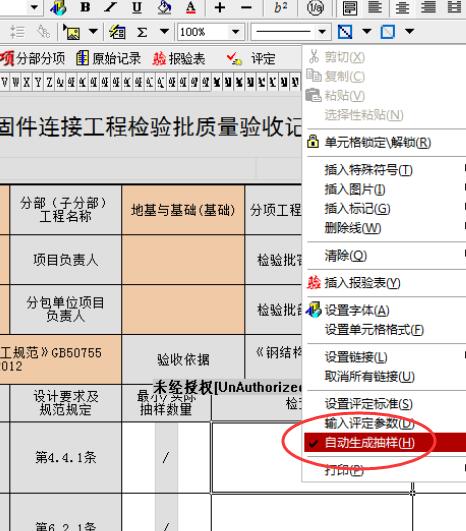Viewport: 466px width, 531px height.
Task: Select the font color A icon
Action: pyautogui.click(x=191, y=7)
